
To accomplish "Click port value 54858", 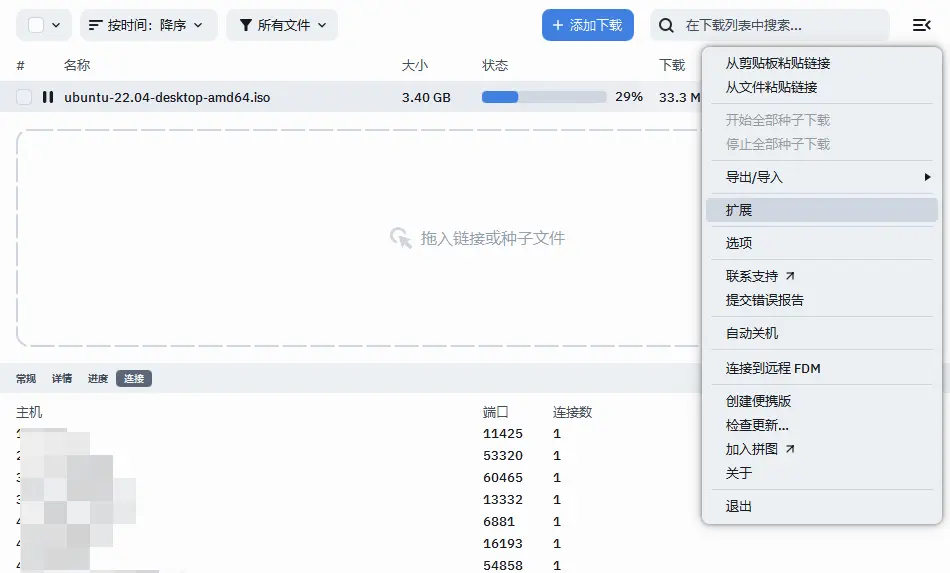I will click(x=503, y=566).
